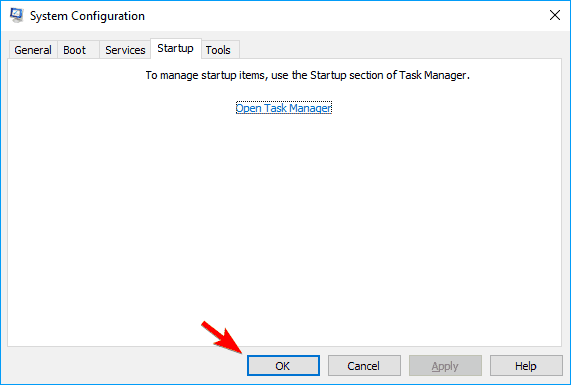This screenshot has width=571, height=385.
Task: Select the Startup tab
Action: 176,48
